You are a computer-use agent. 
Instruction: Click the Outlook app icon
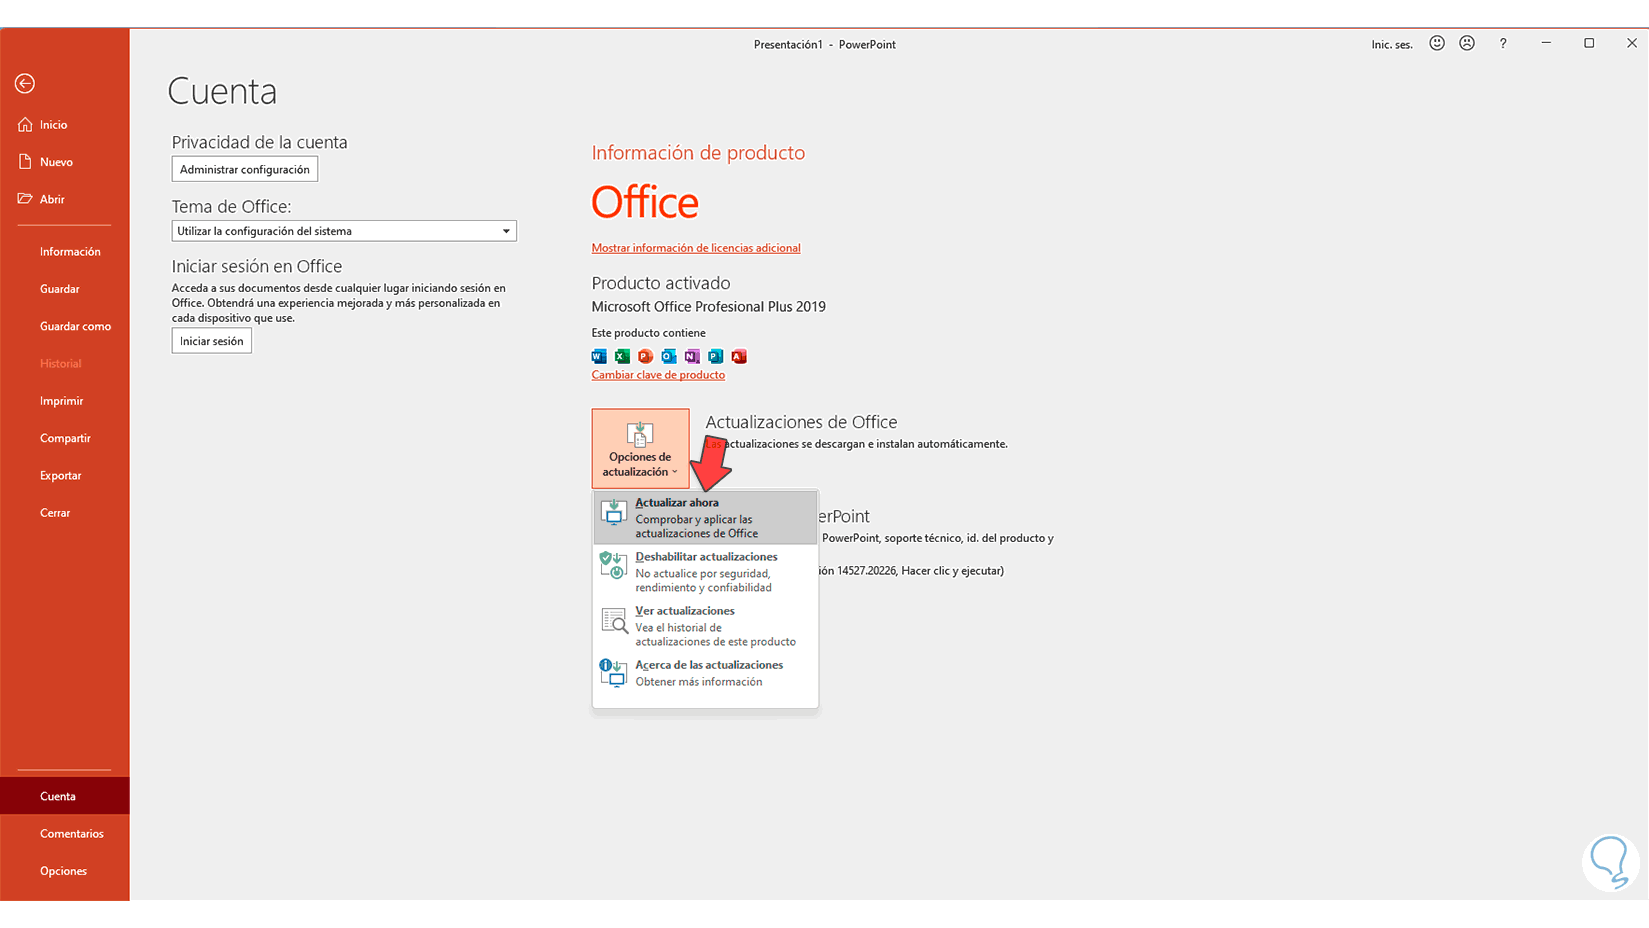click(x=669, y=356)
